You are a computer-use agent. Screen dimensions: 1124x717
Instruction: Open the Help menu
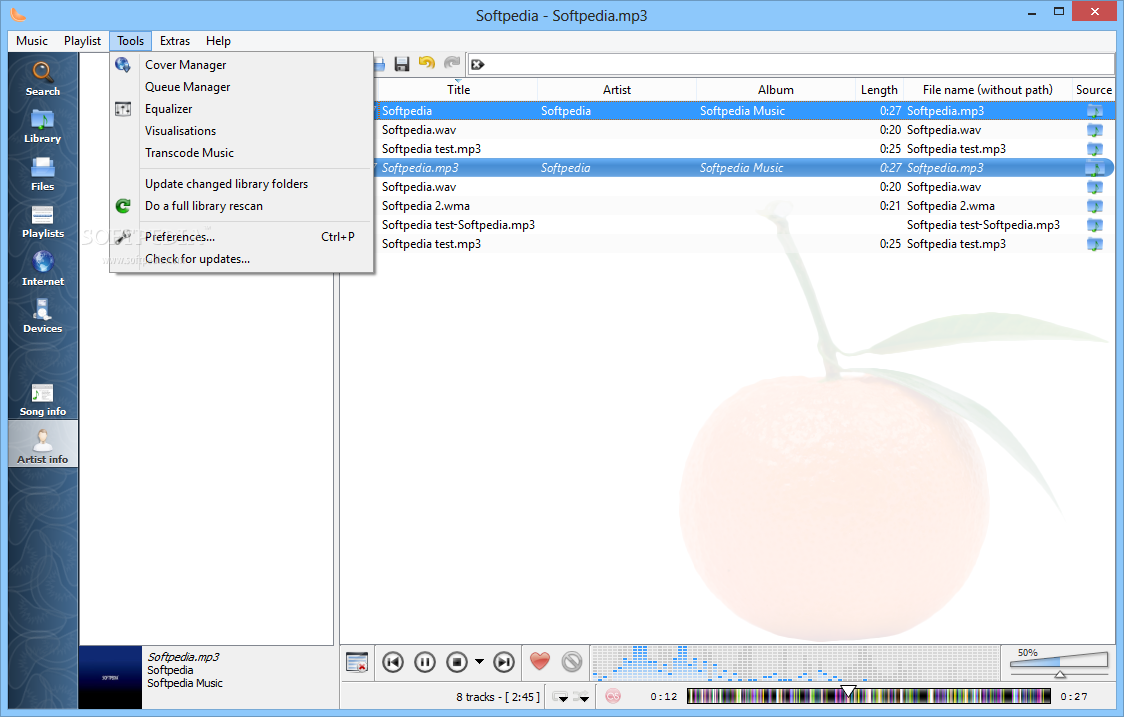pos(218,41)
